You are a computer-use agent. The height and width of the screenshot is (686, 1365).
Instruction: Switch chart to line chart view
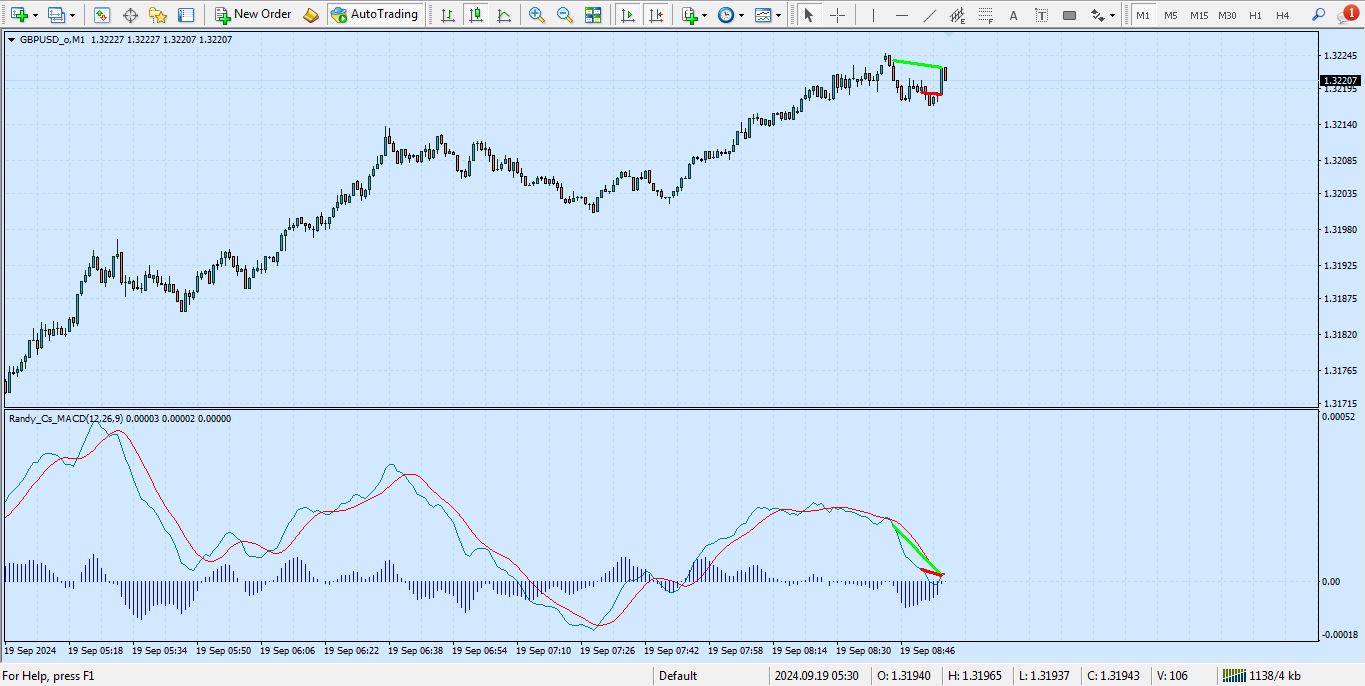[x=503, y=15]
